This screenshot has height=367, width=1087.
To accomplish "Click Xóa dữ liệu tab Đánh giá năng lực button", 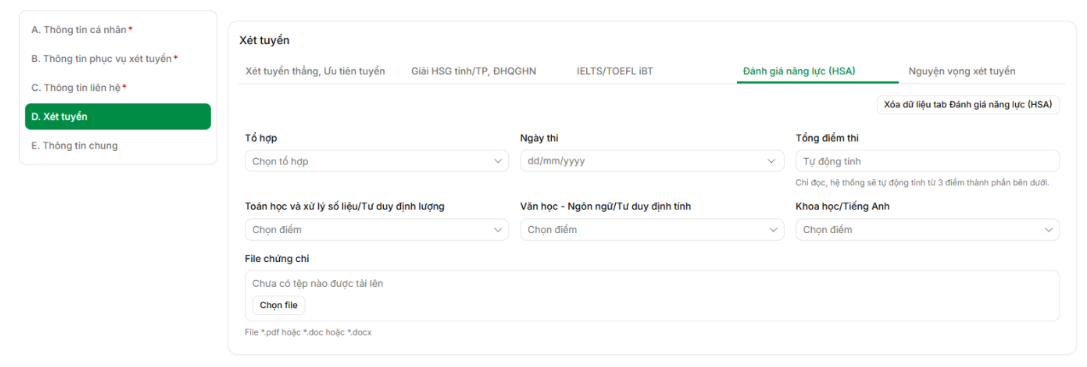I will point(968,105).
